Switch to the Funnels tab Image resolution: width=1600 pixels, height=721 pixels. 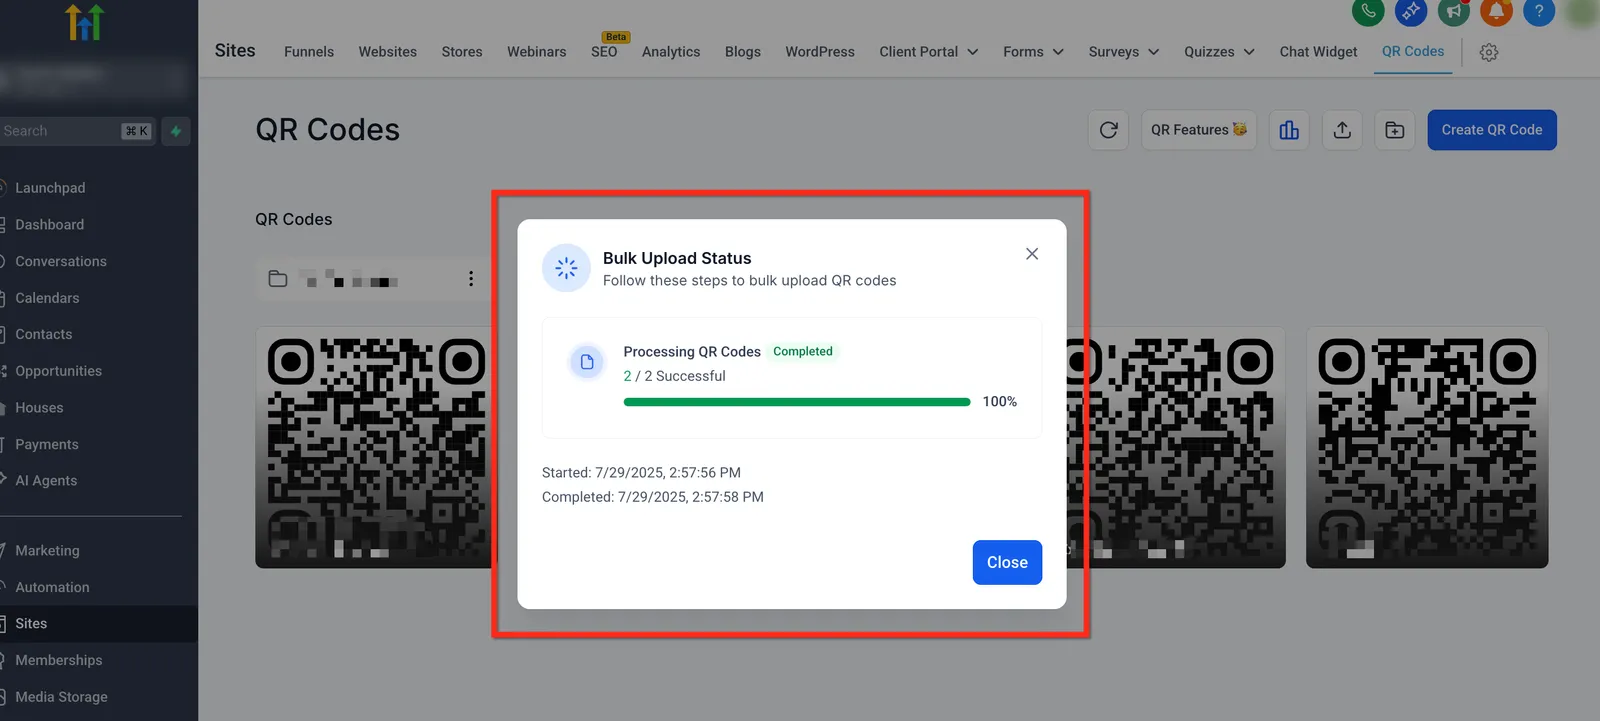point(309,52)
